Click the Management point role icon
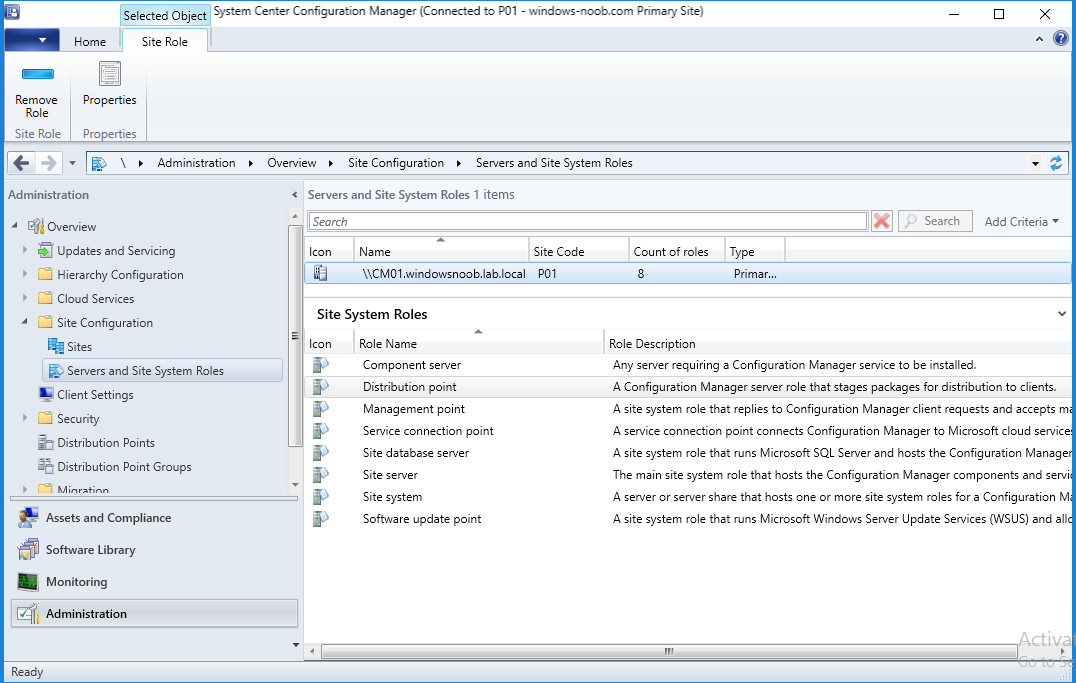1076x683 pixels. click(320, 409)
